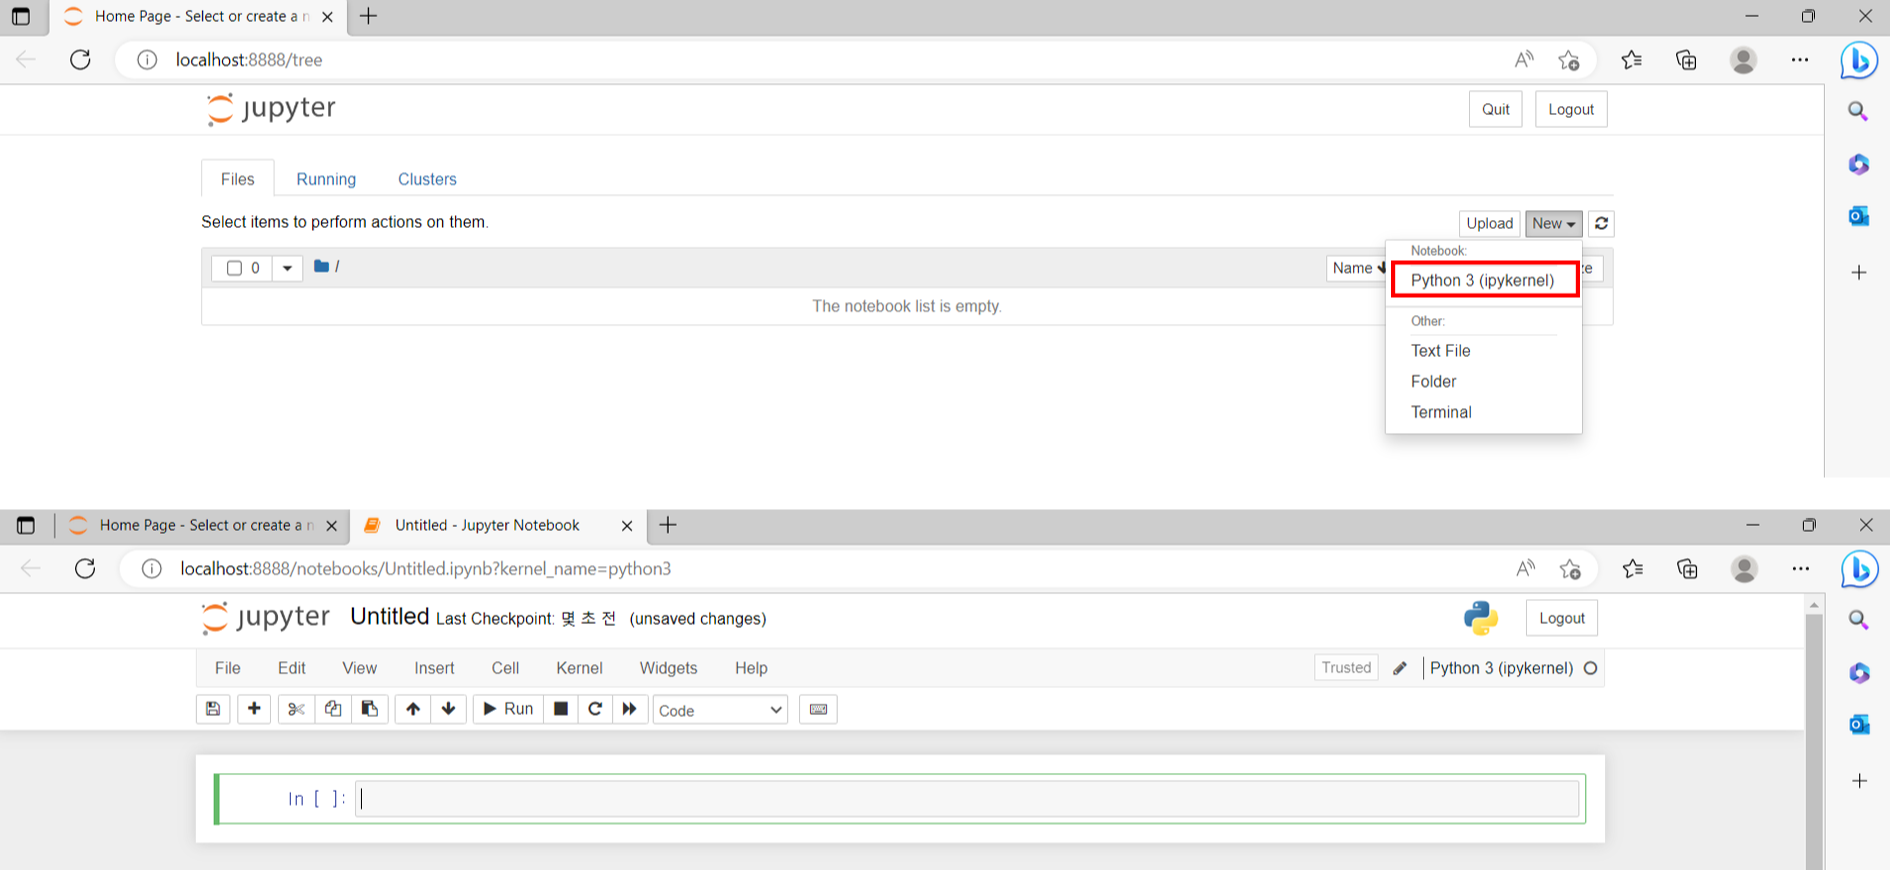Open Microsoft 365 sidebar icon in bottom window

[x=1859, y=673]
